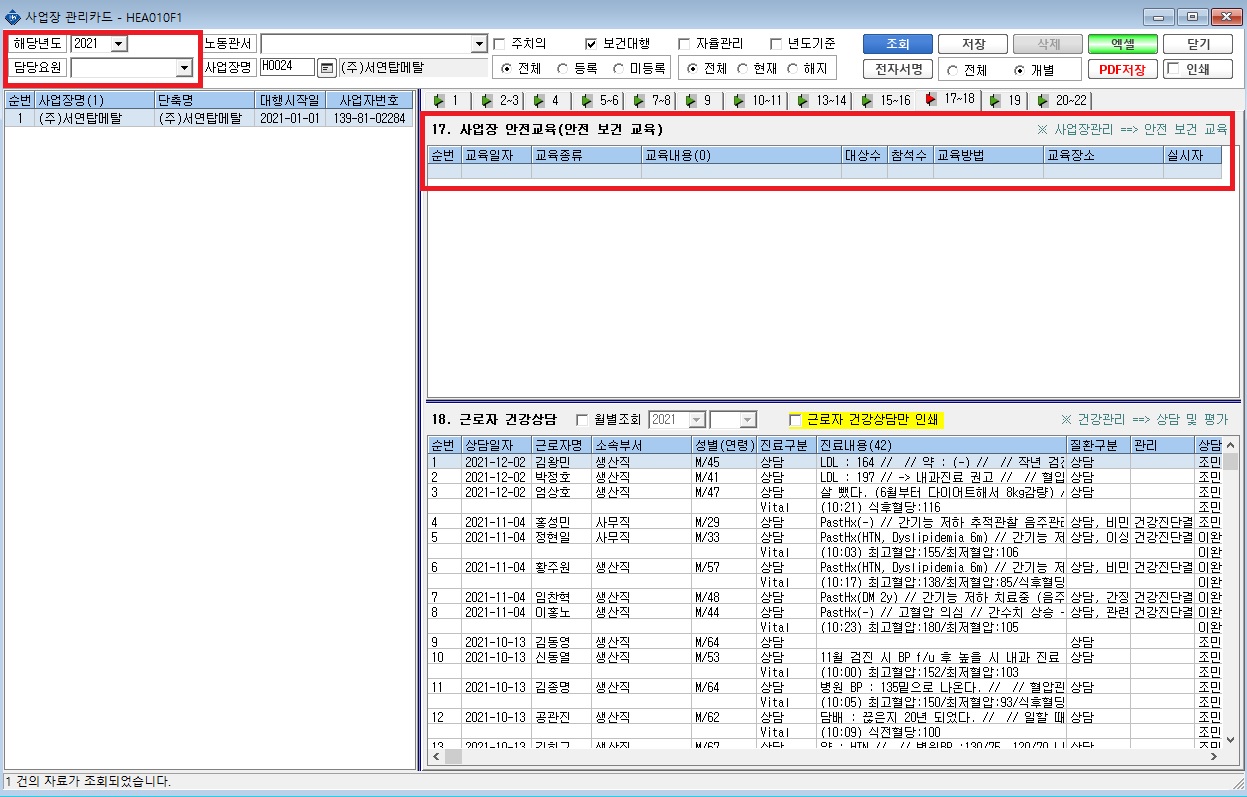Click the green flag icon on tab 9

click(x=690, y=100)
